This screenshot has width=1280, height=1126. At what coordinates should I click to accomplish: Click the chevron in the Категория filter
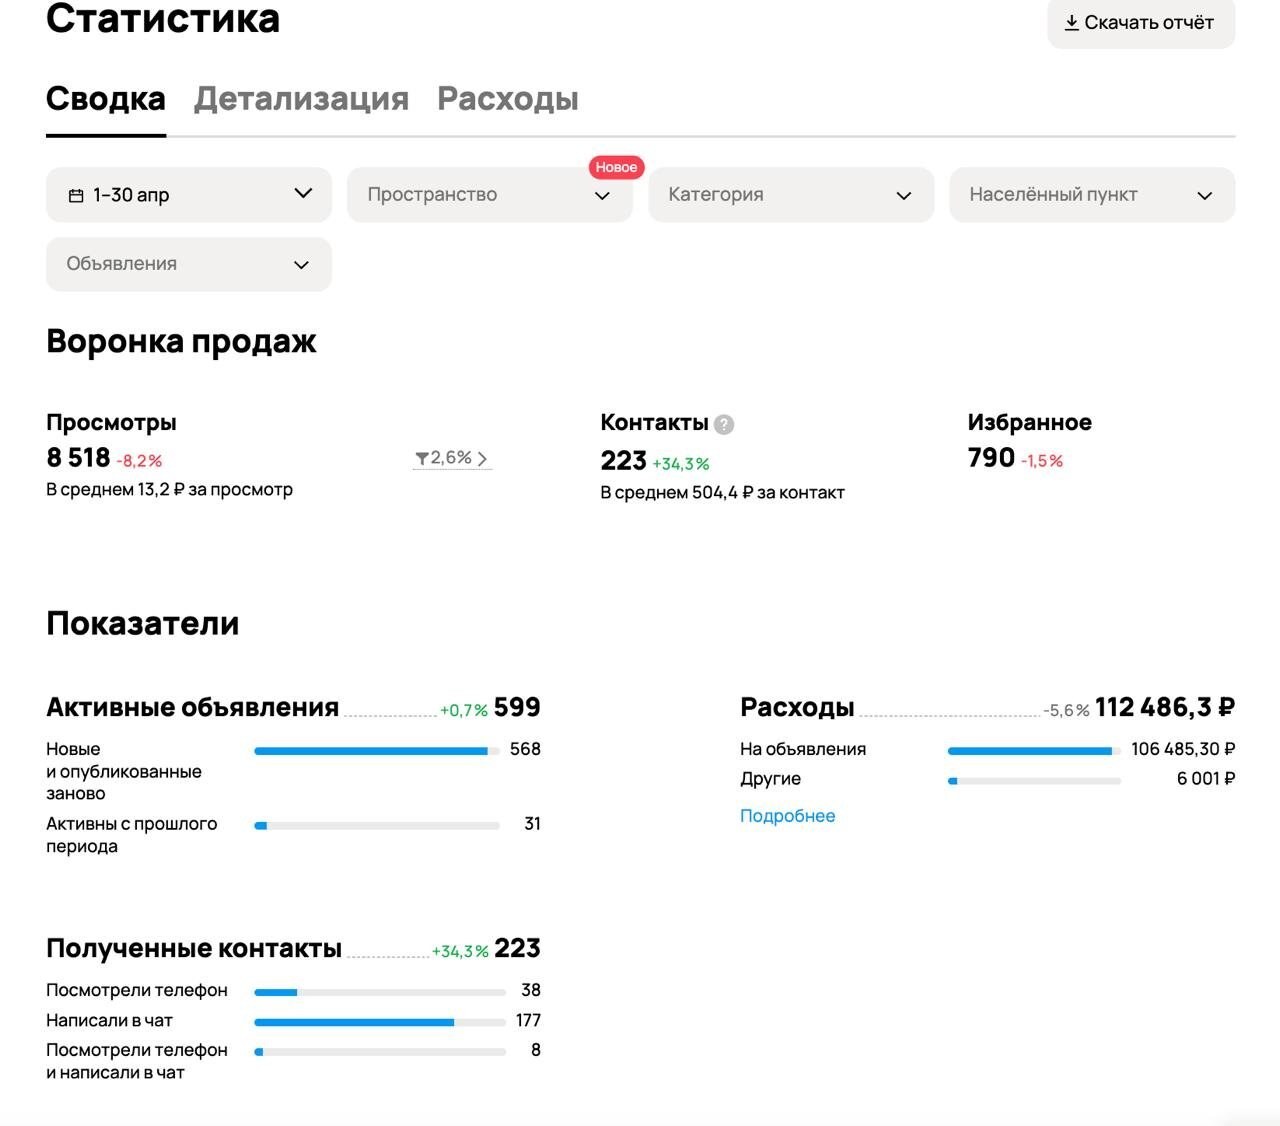(904, 196)
